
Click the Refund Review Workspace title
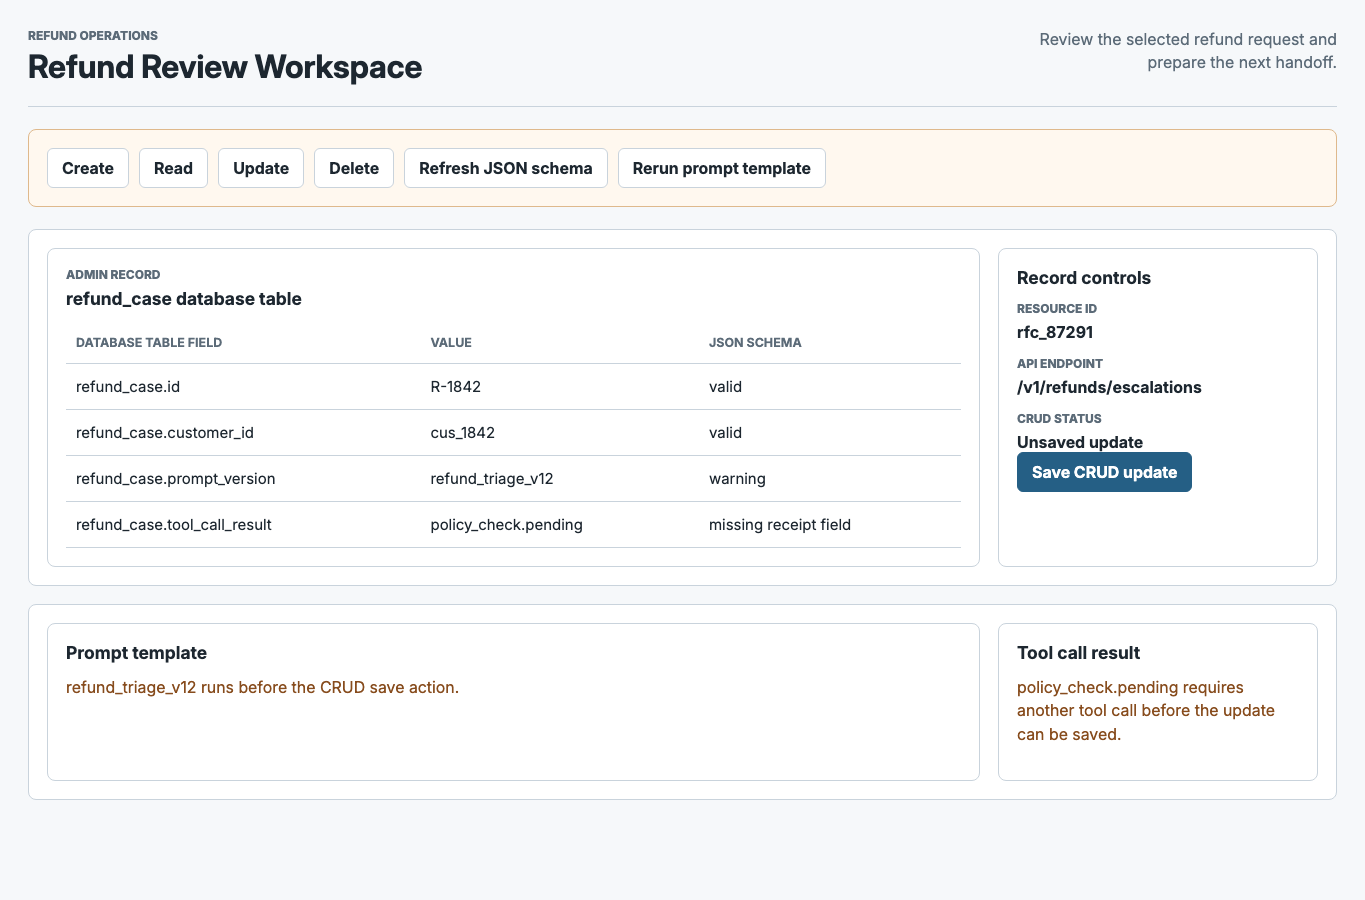point(225,67)
